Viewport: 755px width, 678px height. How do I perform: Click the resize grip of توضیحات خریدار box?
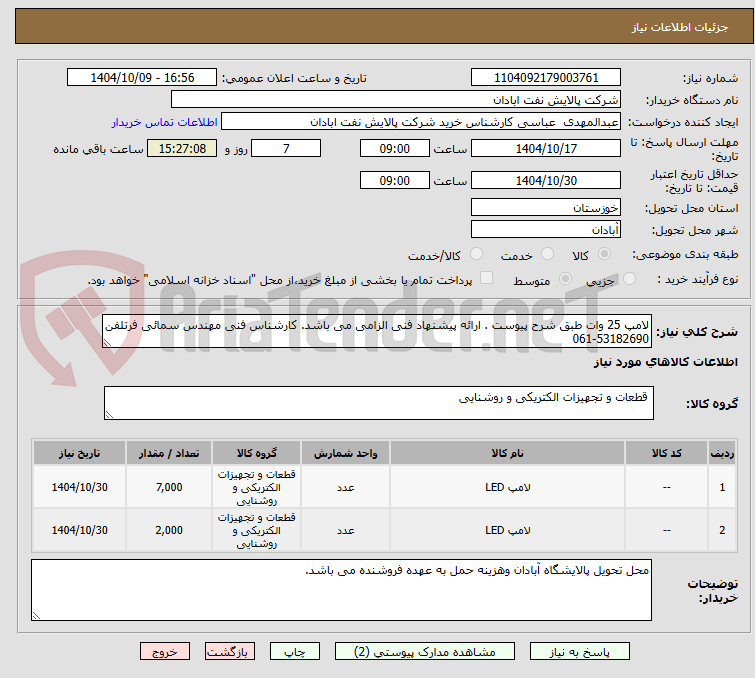(37, 615)
